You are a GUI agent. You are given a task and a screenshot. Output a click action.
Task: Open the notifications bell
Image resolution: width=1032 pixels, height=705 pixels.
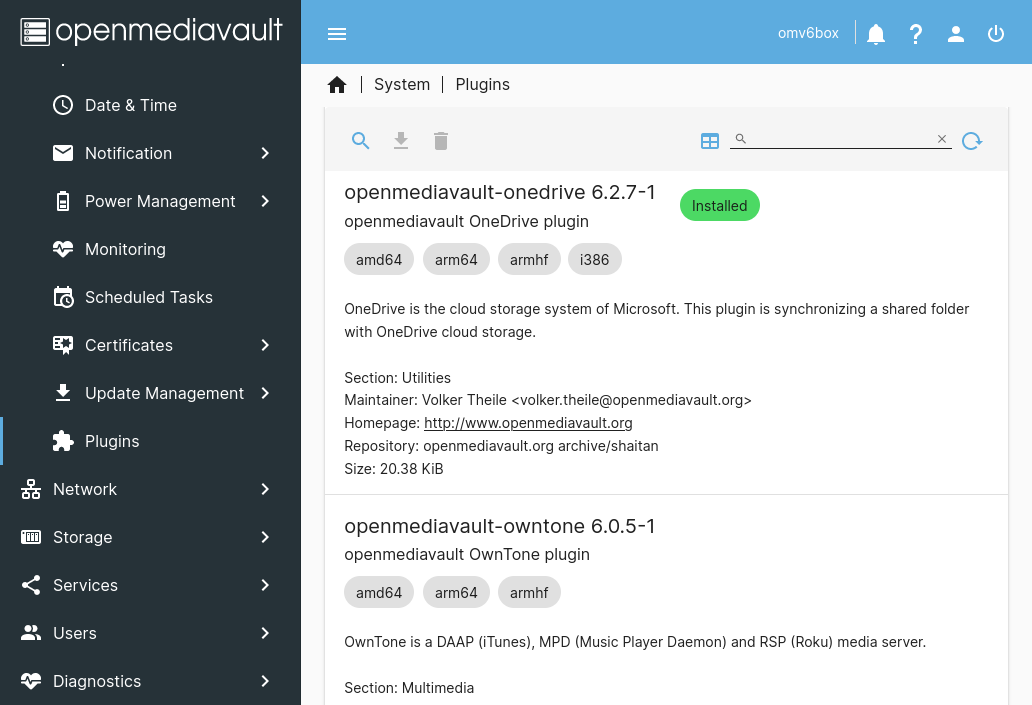(875, 34)
